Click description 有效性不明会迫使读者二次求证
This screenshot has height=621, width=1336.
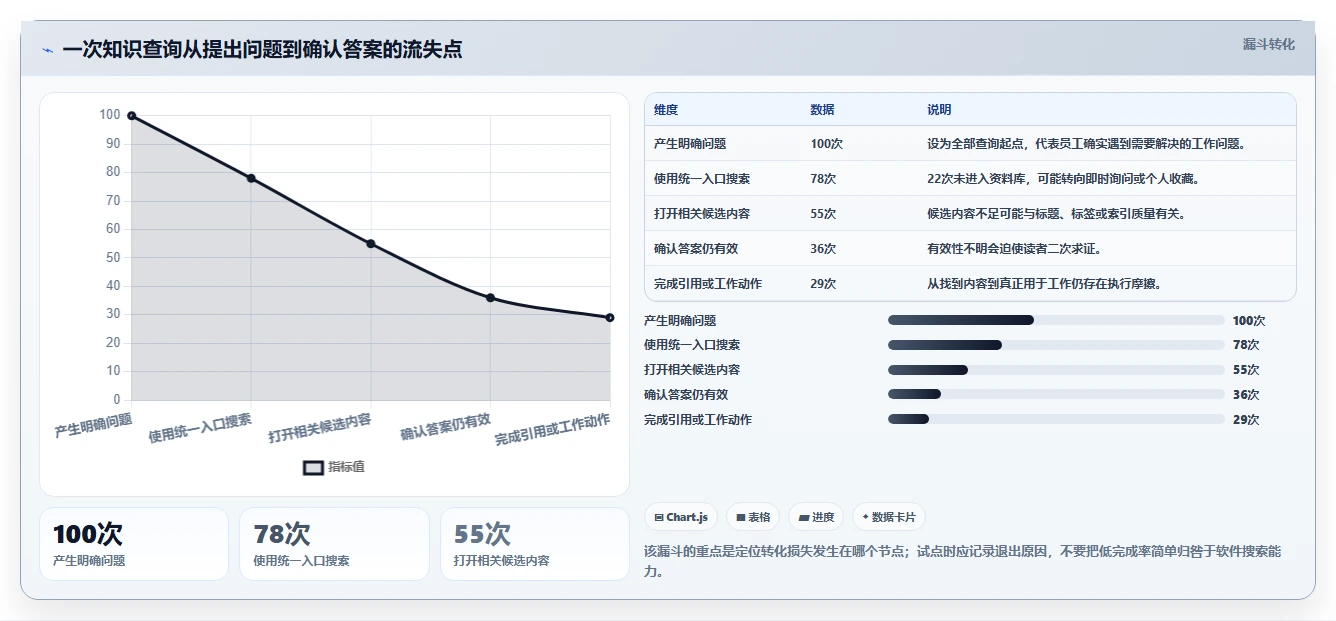tap(1014, 249)
